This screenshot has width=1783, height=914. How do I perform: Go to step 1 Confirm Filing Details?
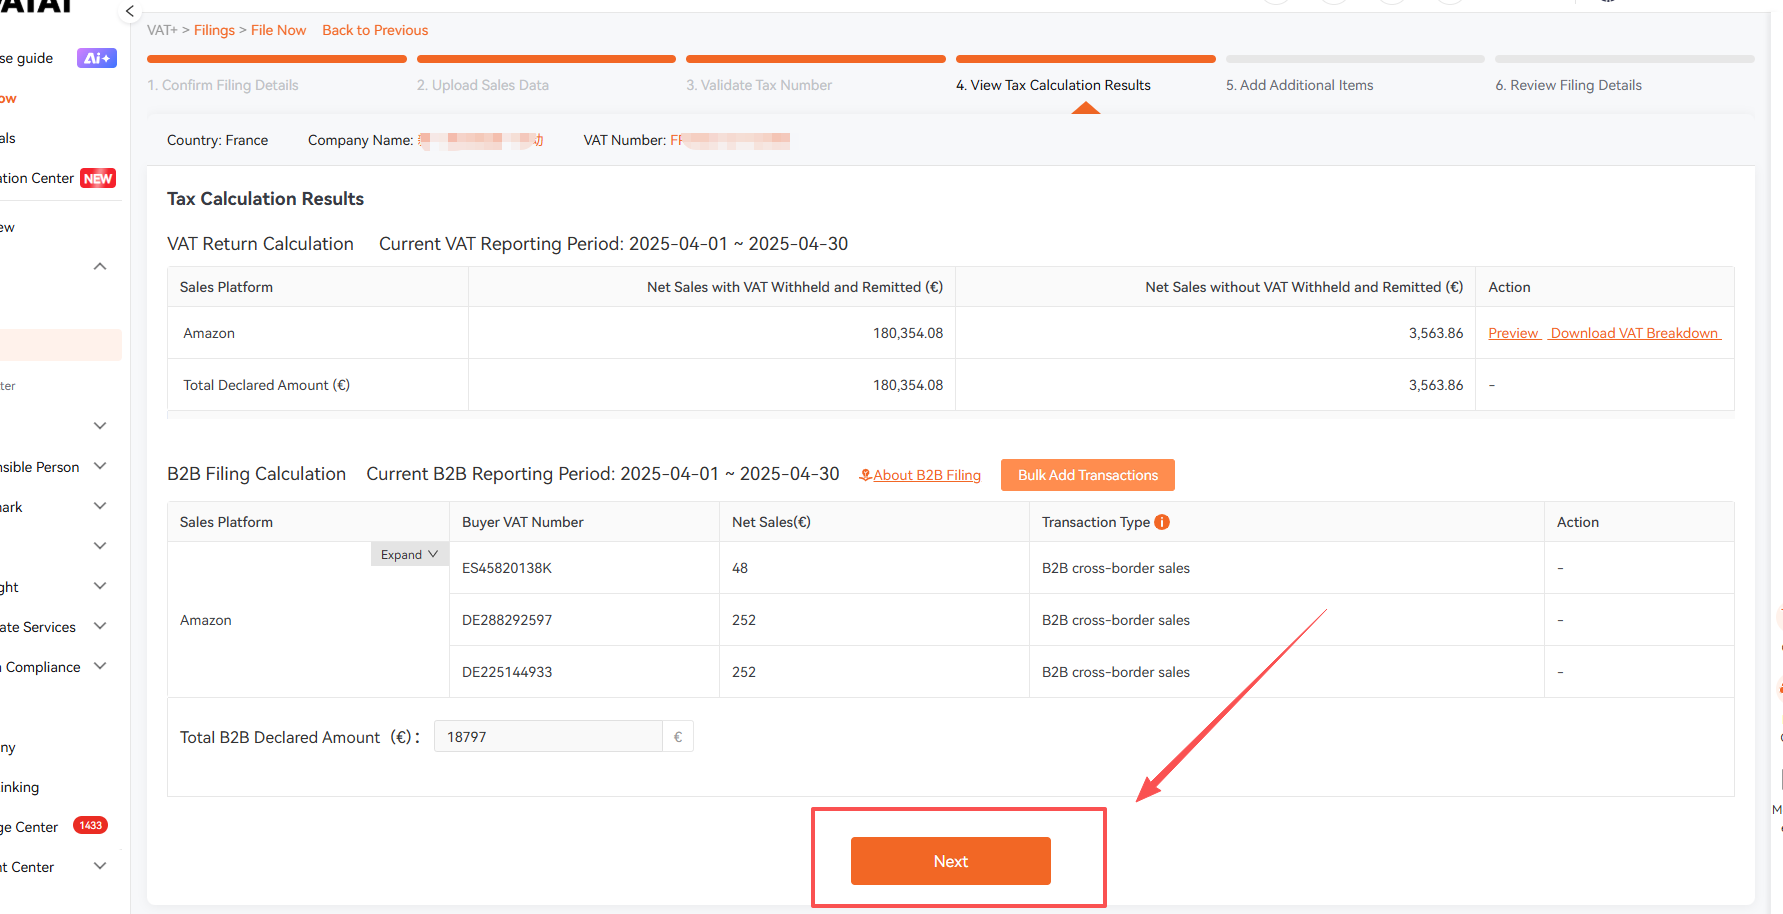click(223, 85)
